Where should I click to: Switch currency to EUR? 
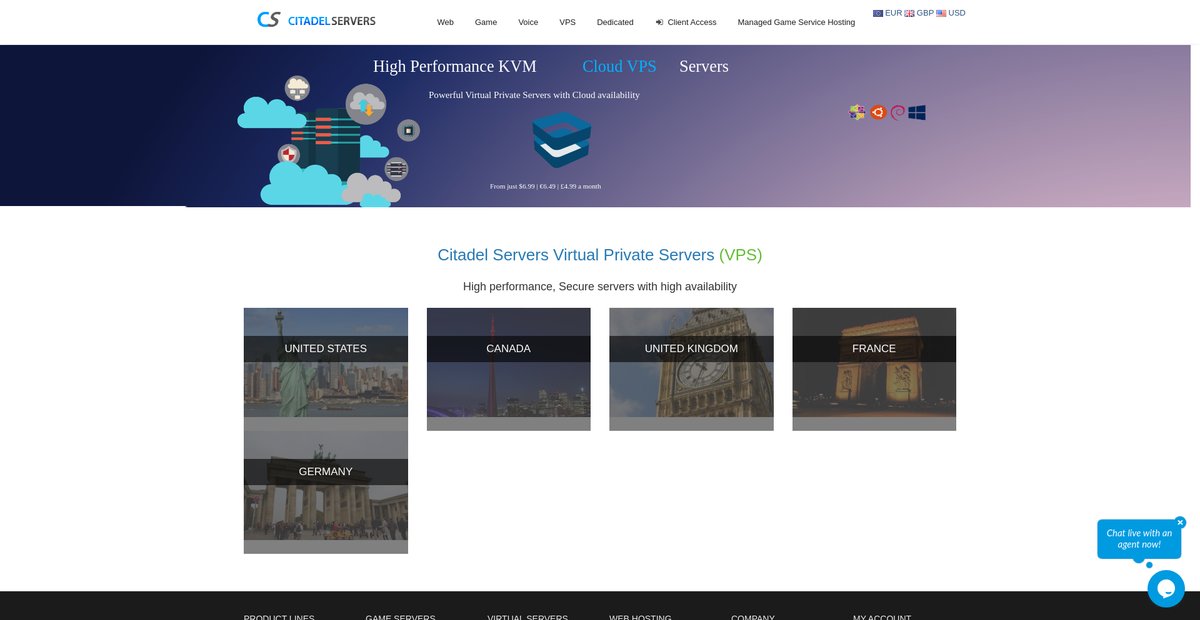tap(893, 13)
